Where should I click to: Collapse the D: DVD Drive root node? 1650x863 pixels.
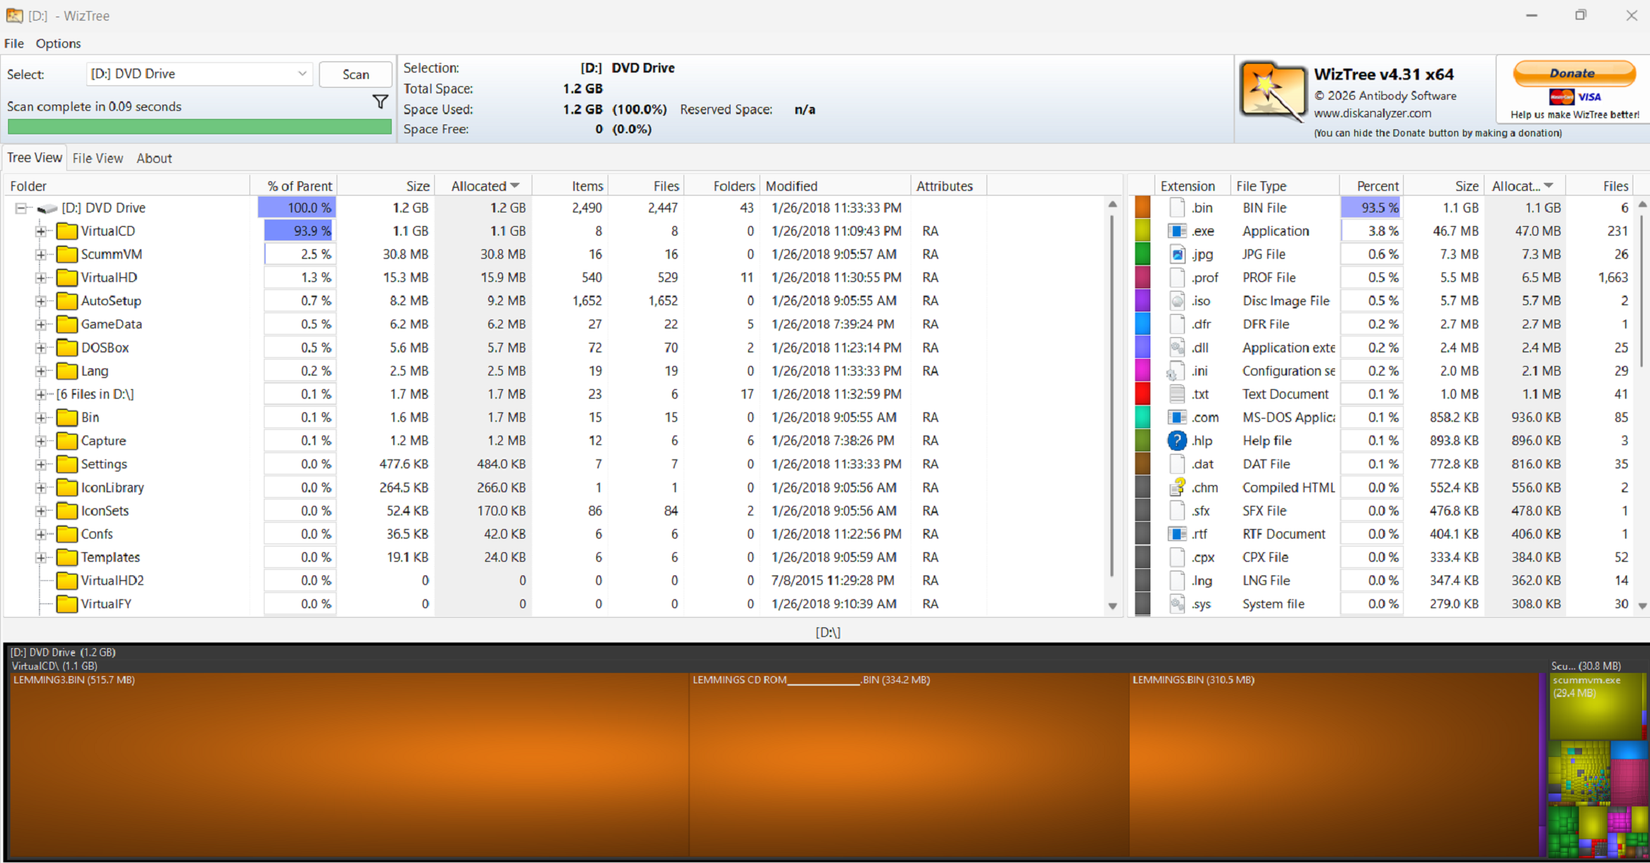21,208
